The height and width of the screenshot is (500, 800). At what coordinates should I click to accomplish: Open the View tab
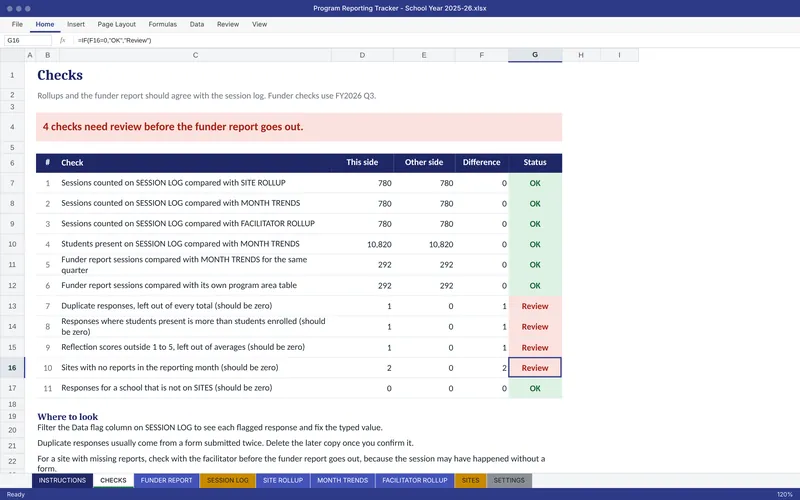click(259, 24)
